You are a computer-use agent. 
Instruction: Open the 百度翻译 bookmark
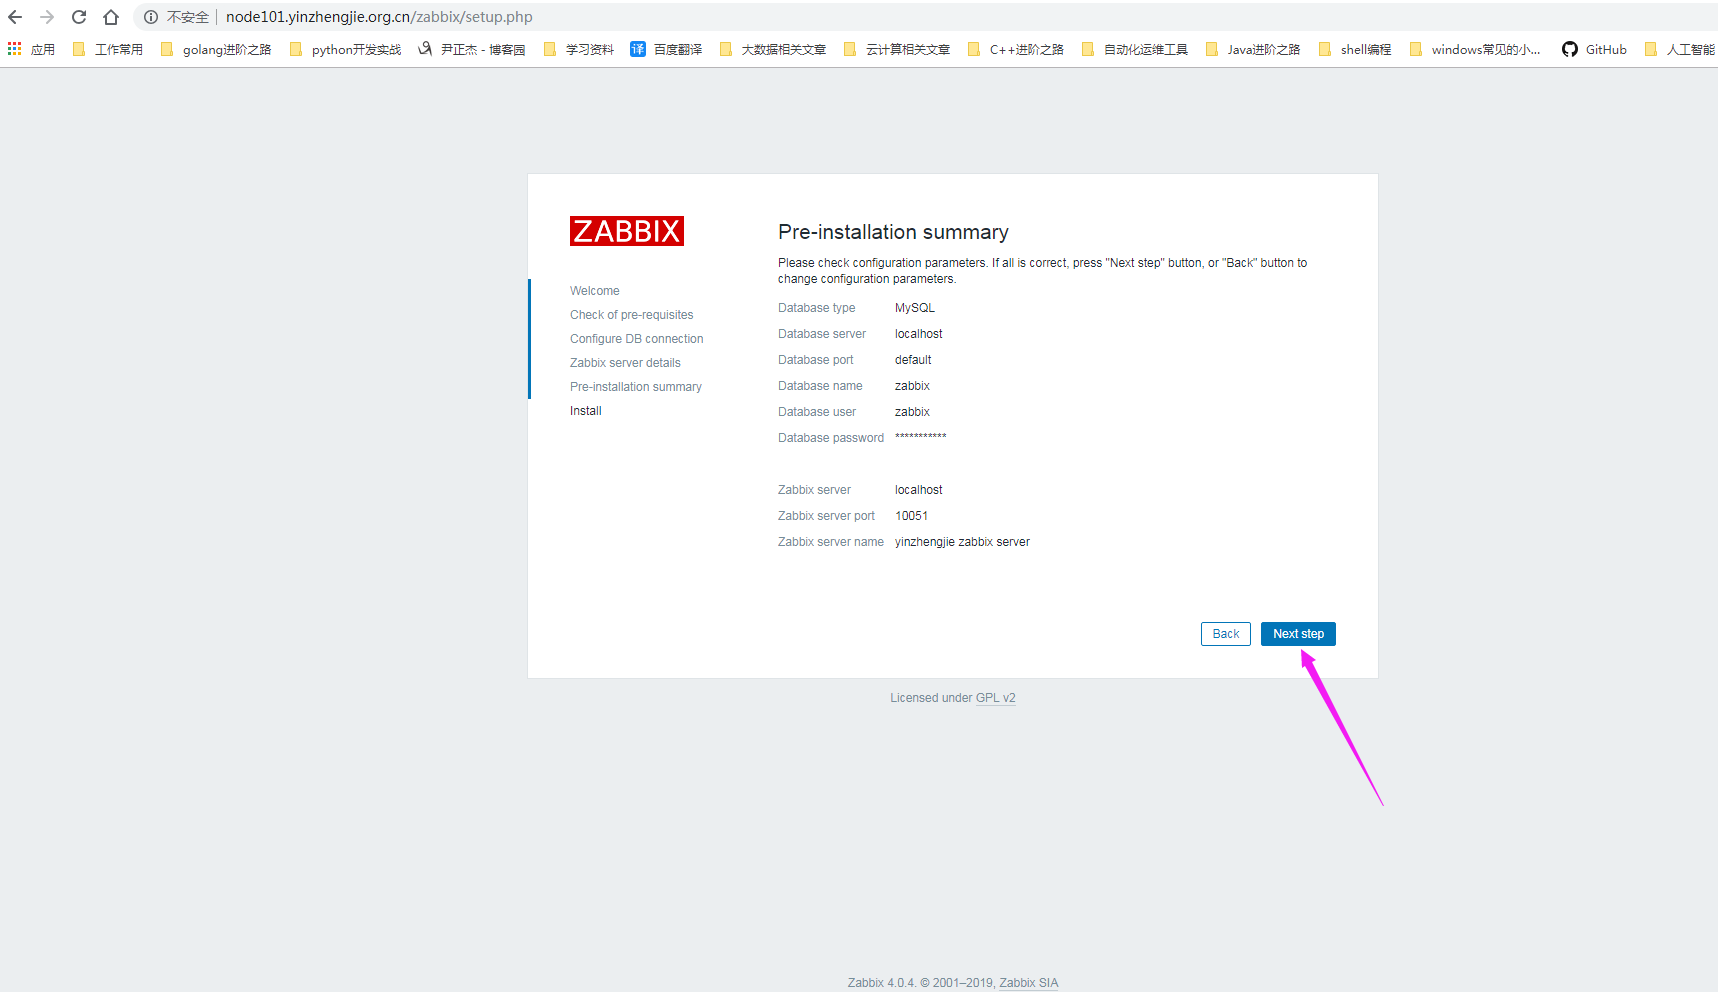[x=666, y=49]
